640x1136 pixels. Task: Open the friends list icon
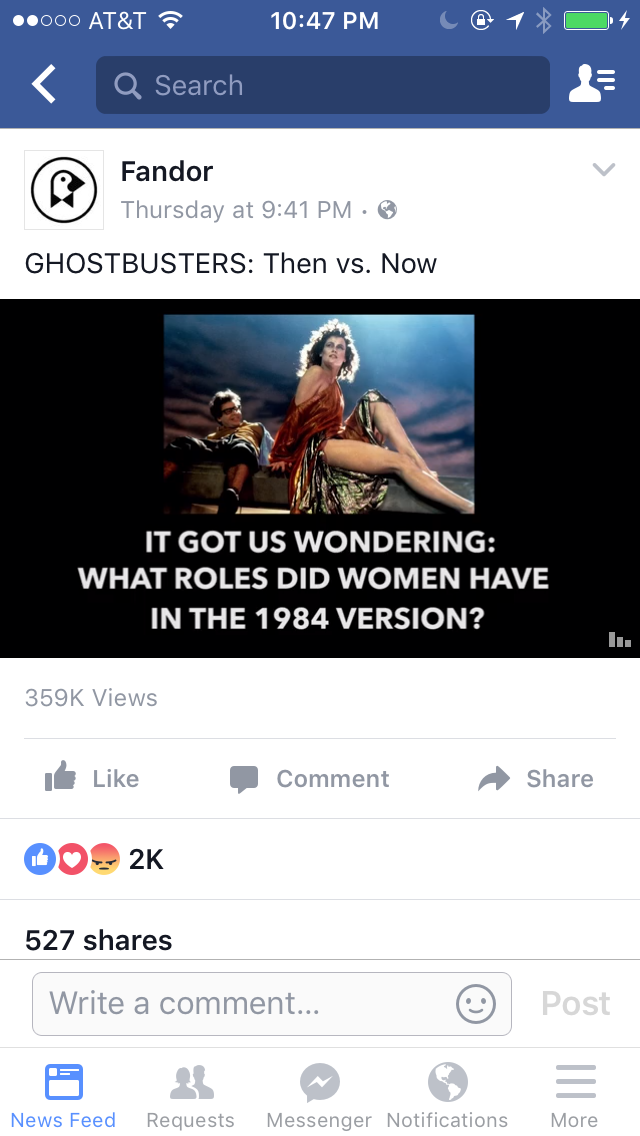(x=591, y=84)
